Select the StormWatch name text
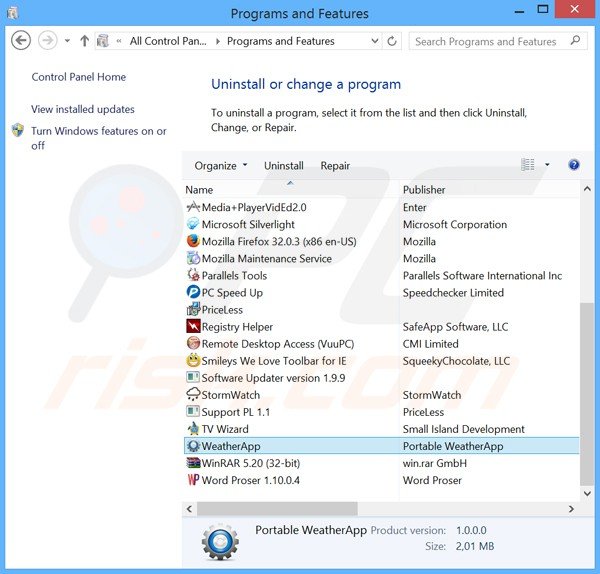The image size is (600, 574). point(230,395)
